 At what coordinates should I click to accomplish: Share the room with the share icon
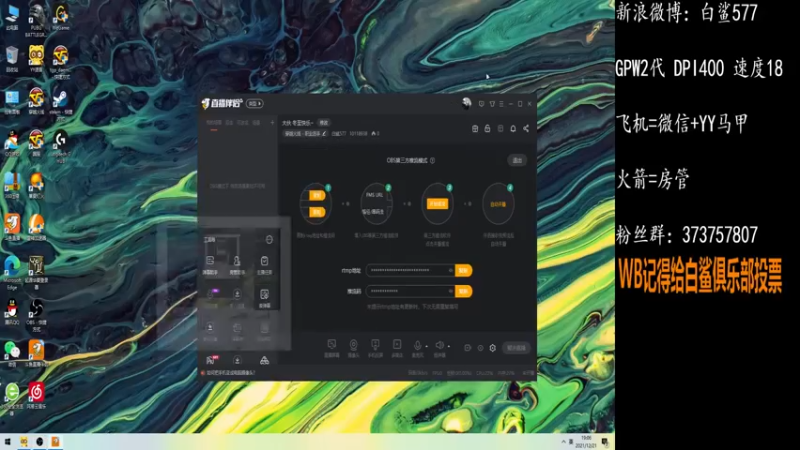click(526, 129)
